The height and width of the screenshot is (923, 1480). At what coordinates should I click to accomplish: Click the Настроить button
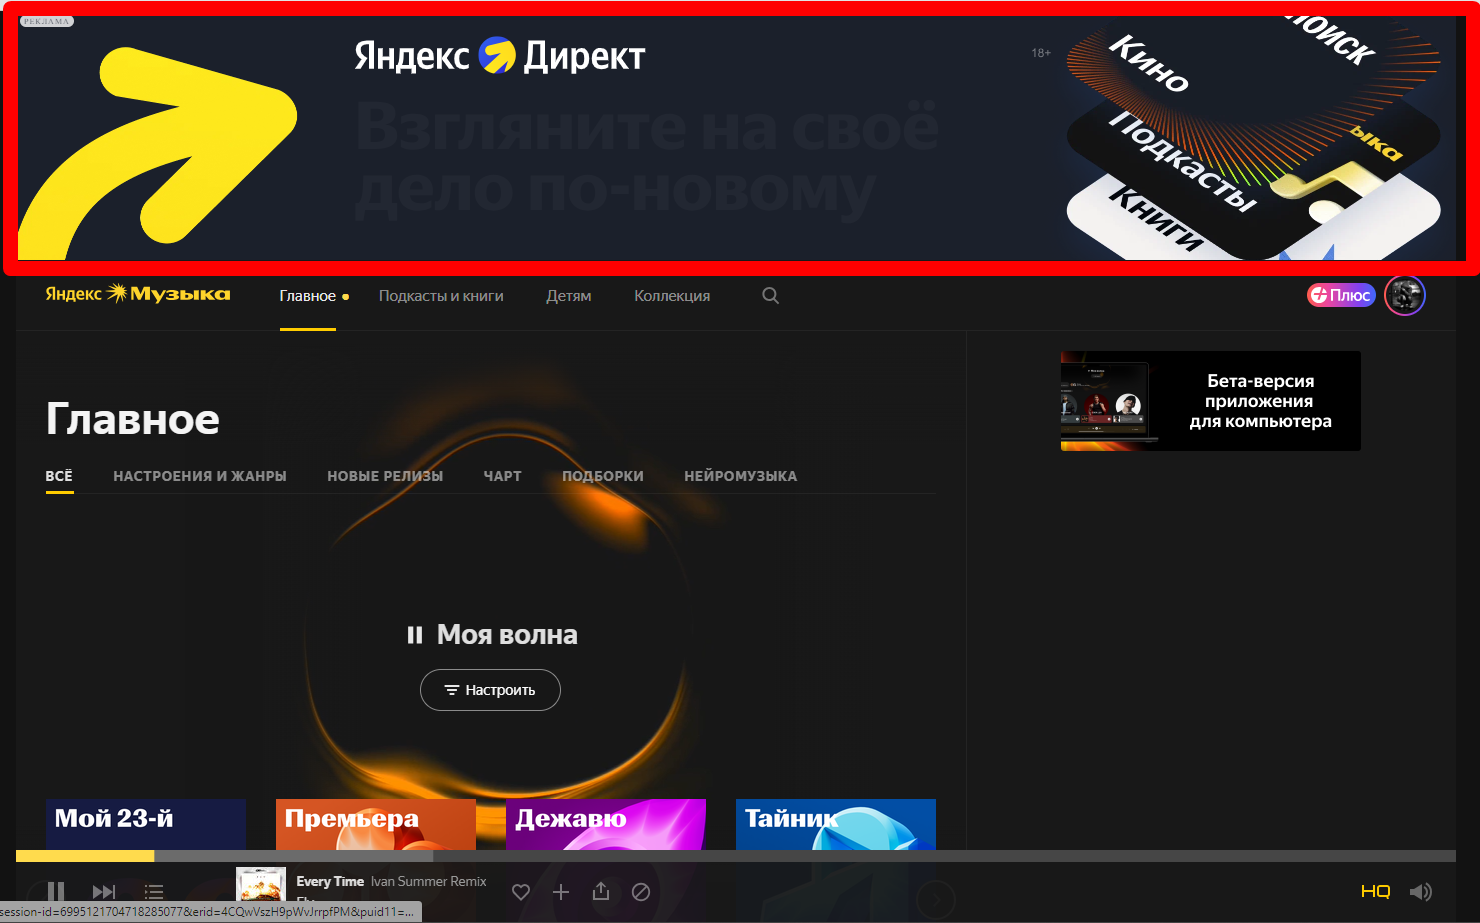point(490,690)
